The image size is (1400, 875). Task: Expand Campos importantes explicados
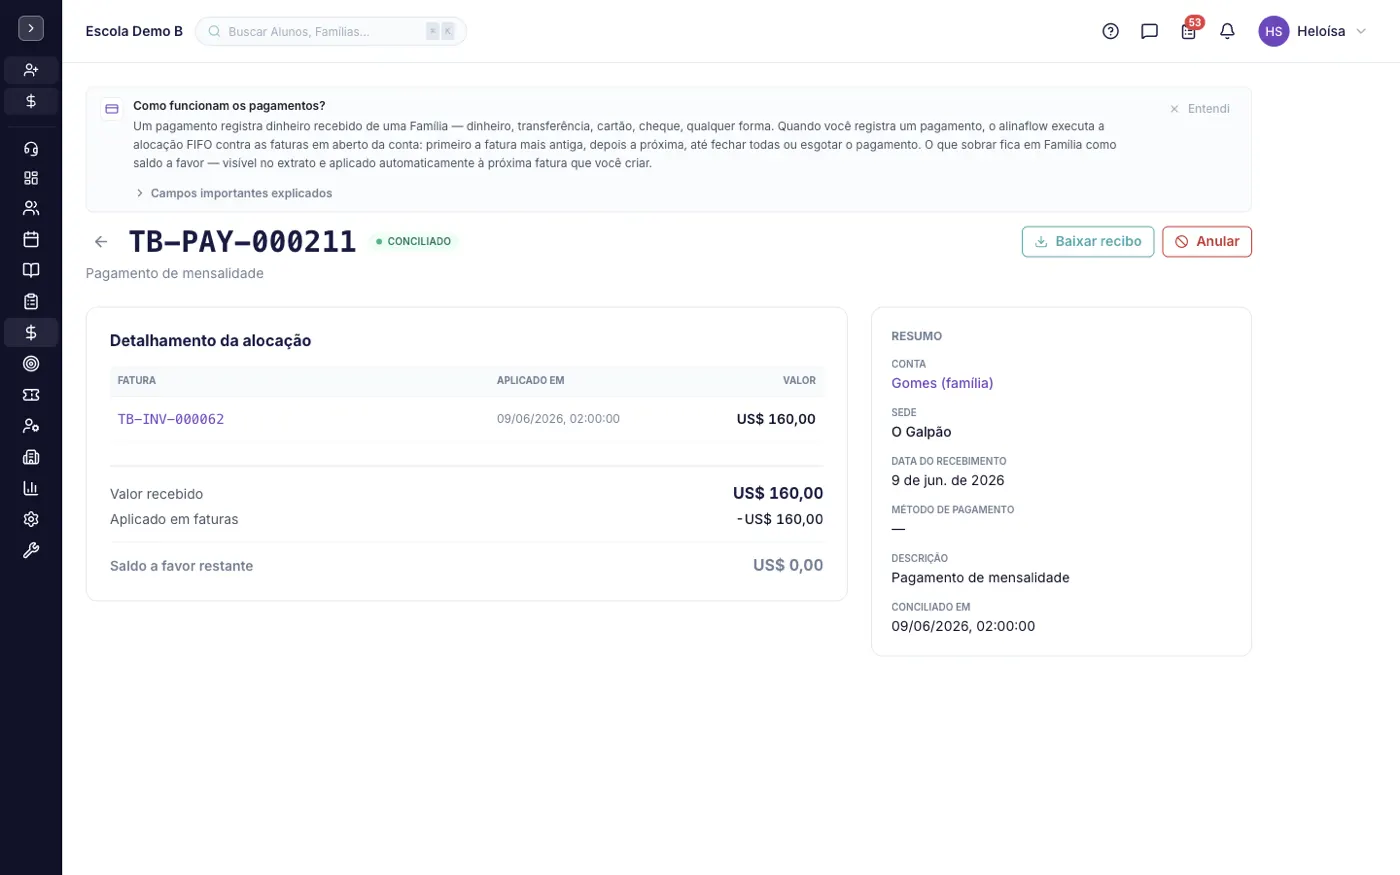(x=233, y=193)
